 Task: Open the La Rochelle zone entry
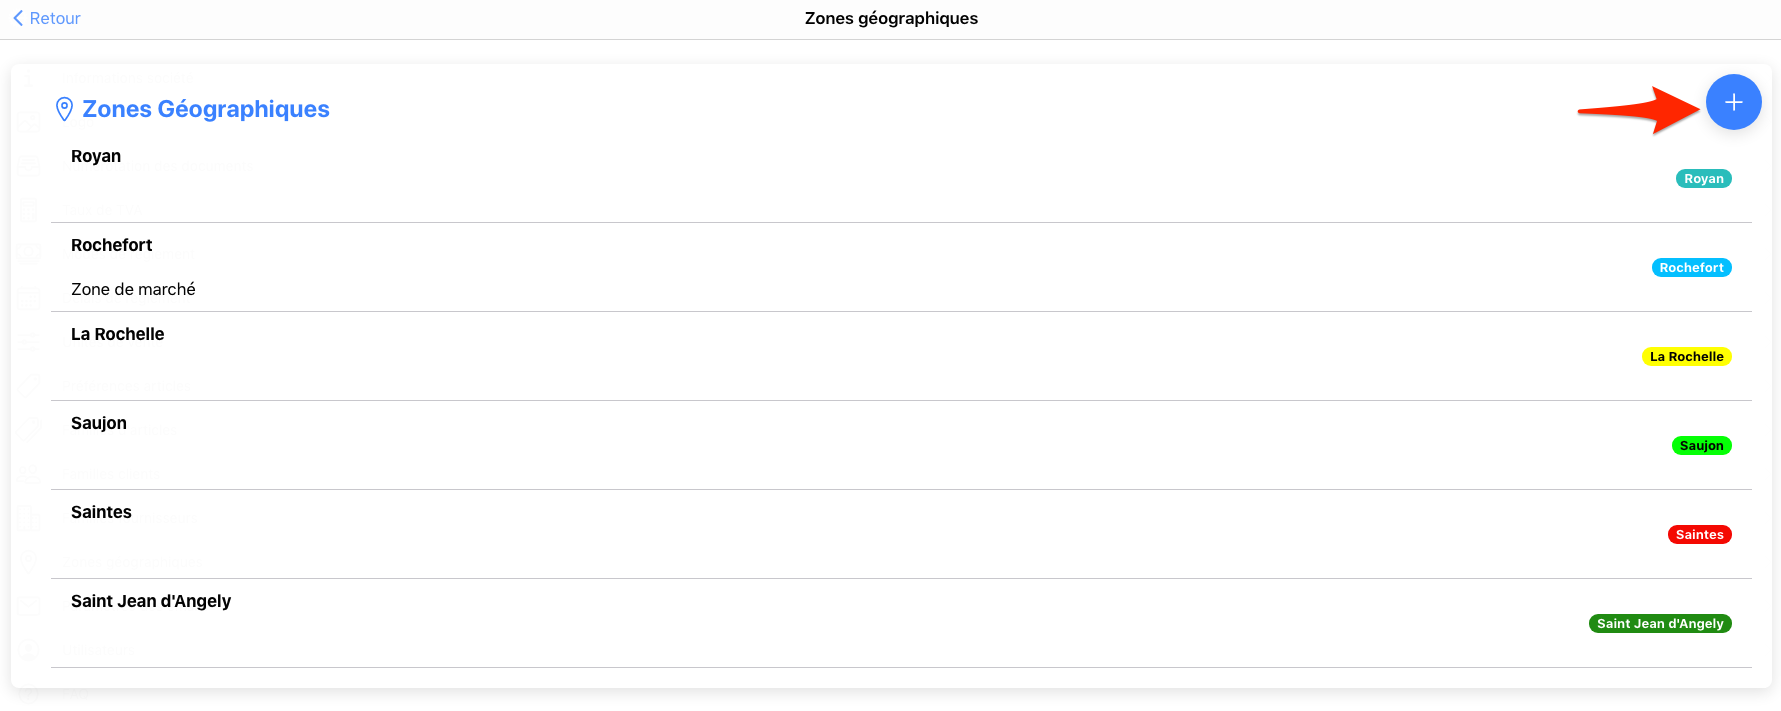tap(117, 334)
